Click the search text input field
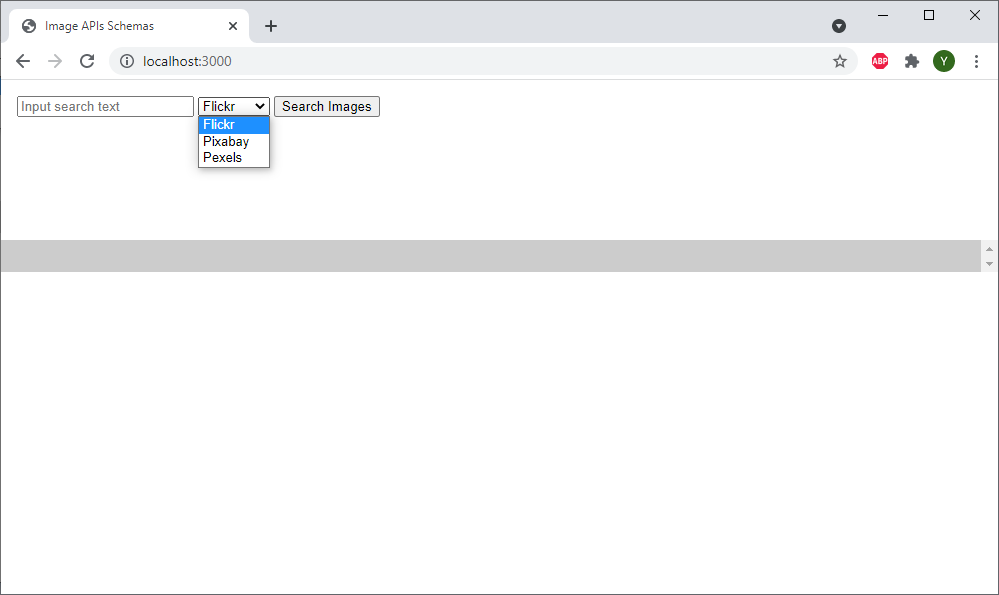The height and width of the screenshot is (595, 999). [104, 106]
